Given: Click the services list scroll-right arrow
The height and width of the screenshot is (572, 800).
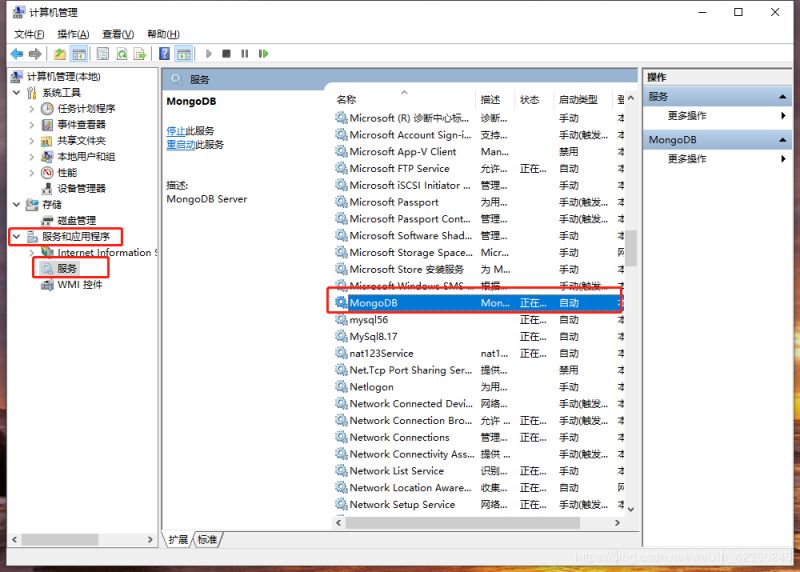Looking at the screenshot, I should coord(617,523).
